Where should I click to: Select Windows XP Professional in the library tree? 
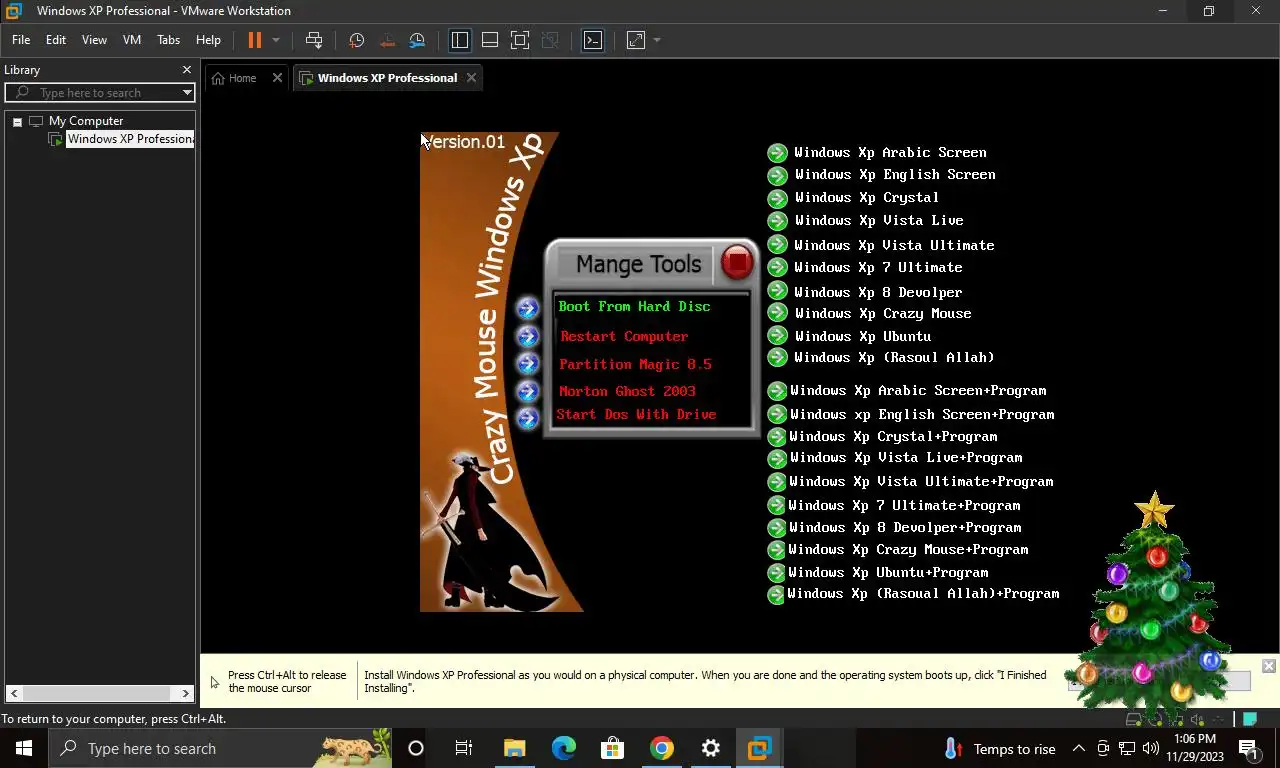tap(130, 139)
